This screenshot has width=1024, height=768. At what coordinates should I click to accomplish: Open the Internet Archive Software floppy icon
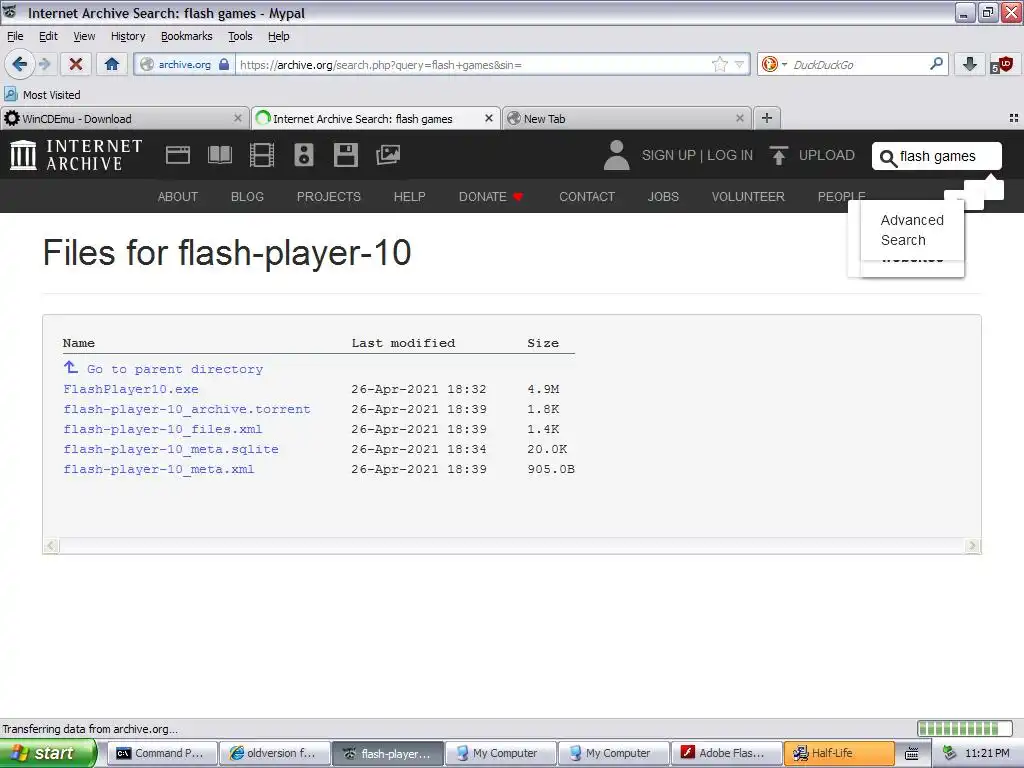[x=345, y=155]
